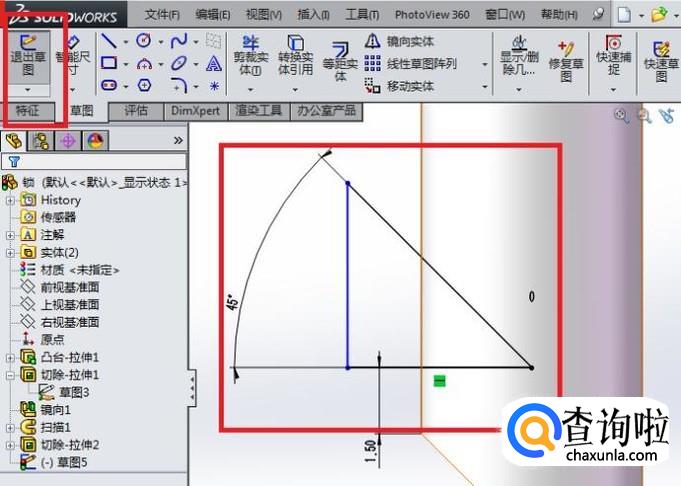Screen dimensions: 681x486
Task: Click Rapid Sketch (快速草图) tool
Action: coord(661,61)
